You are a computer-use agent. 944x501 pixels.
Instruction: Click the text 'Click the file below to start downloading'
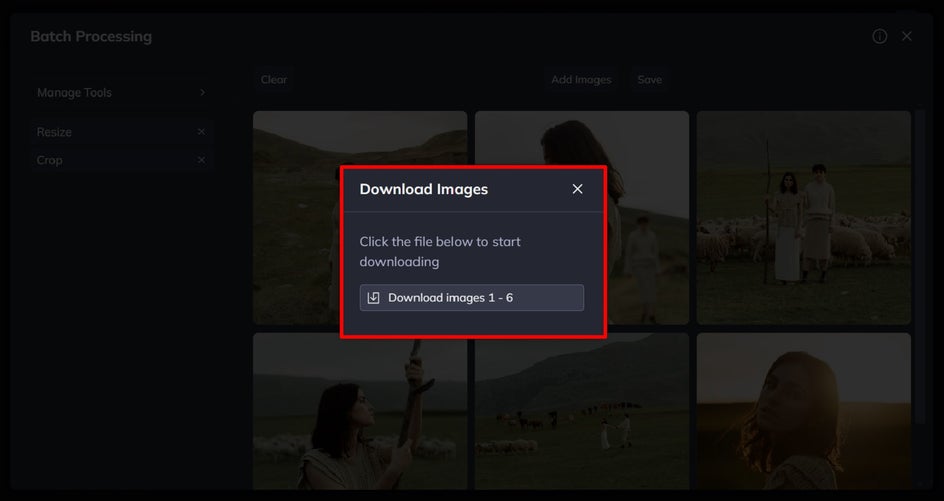440,252
